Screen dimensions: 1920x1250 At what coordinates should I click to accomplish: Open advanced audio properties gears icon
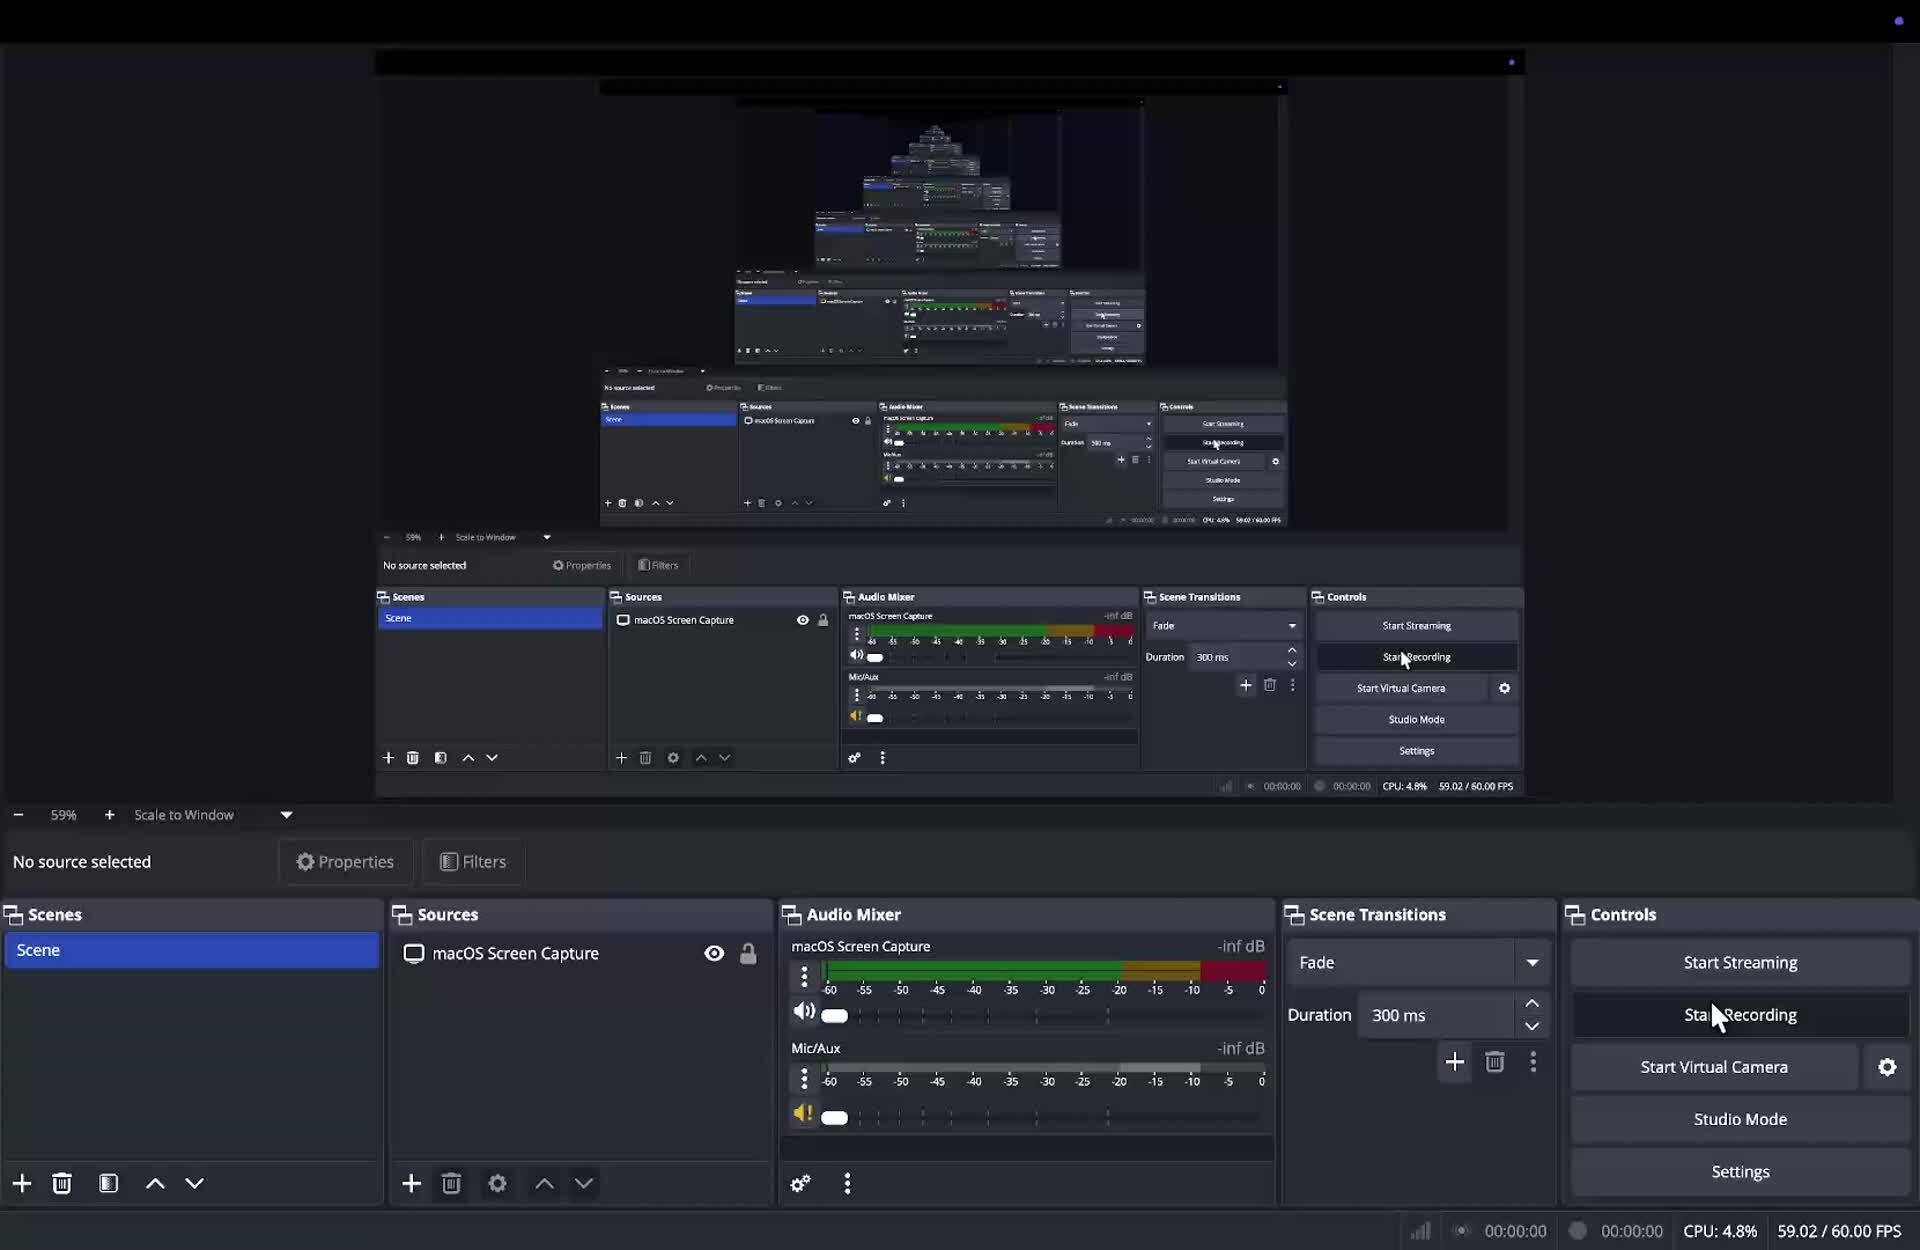pos(800,1184)
